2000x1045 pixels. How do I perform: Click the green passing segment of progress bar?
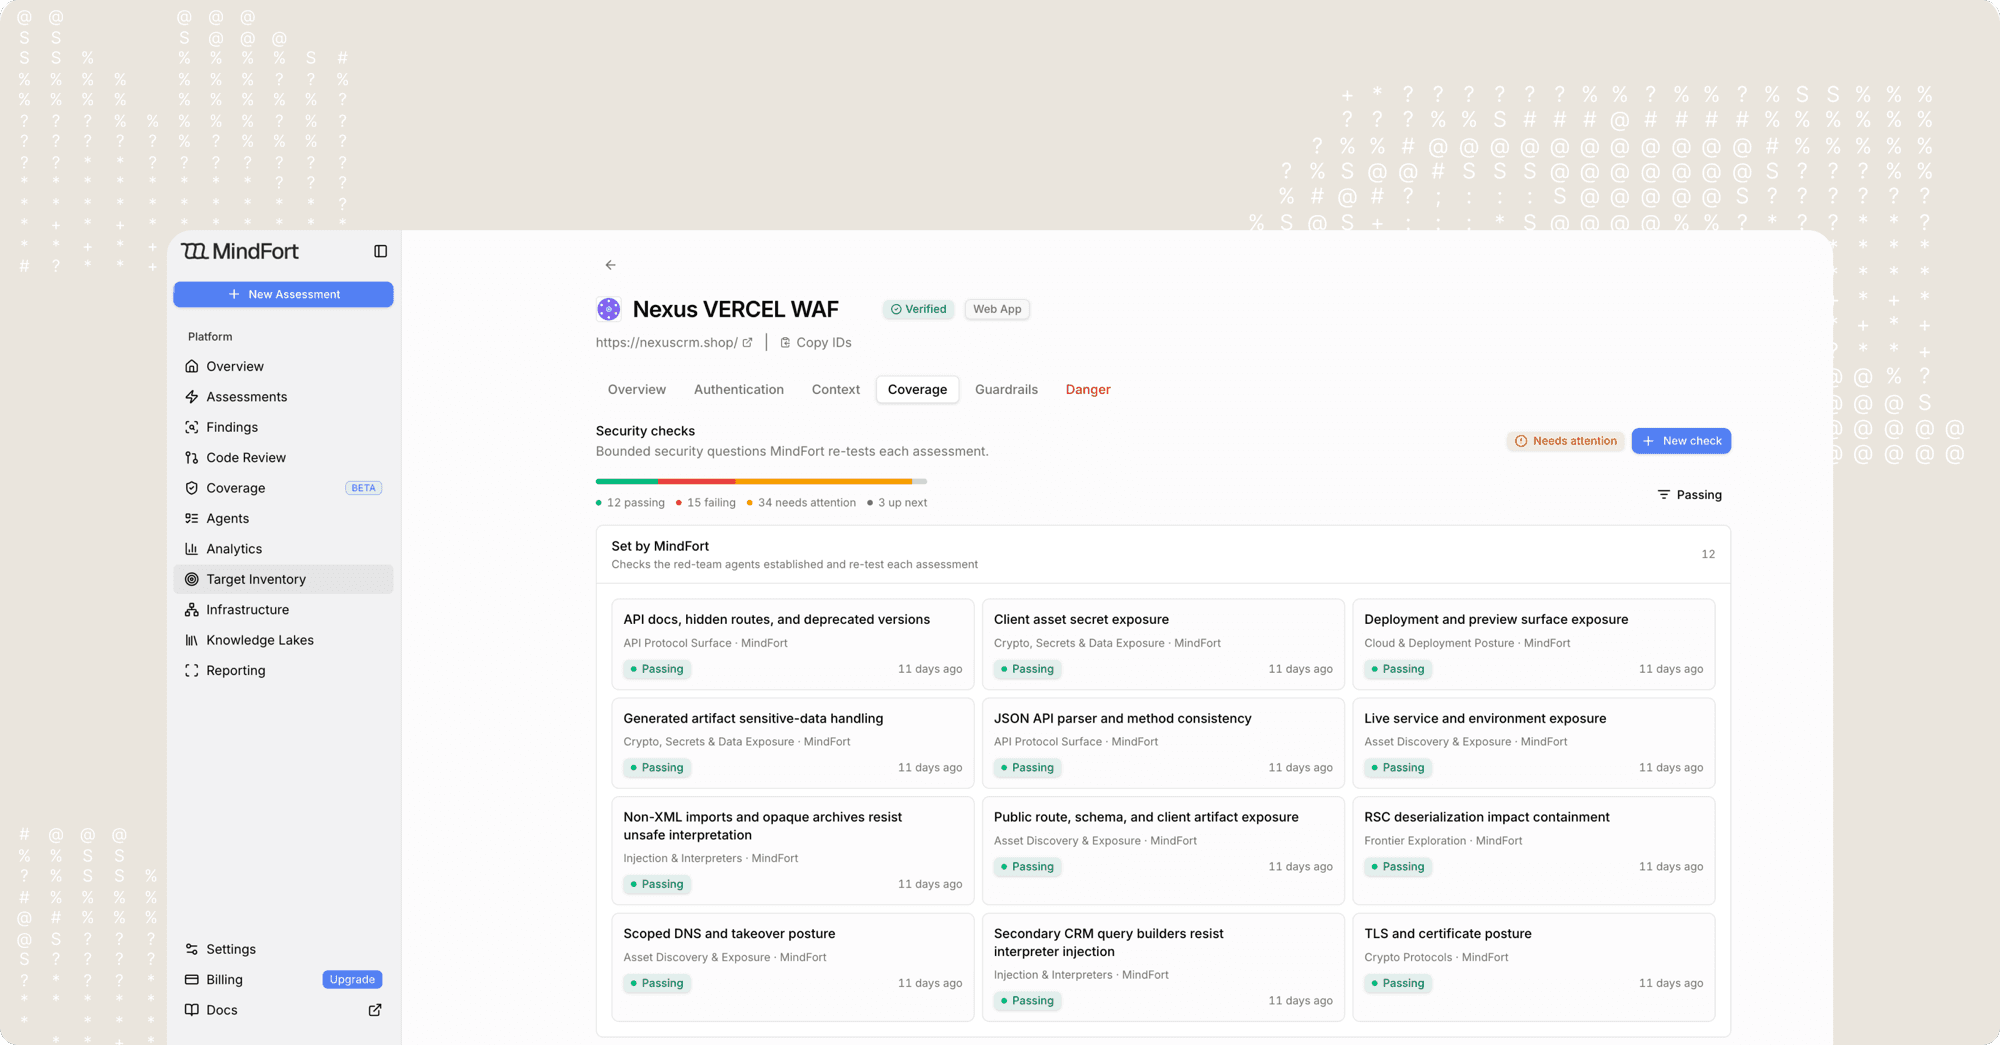[x=626, y=481]
